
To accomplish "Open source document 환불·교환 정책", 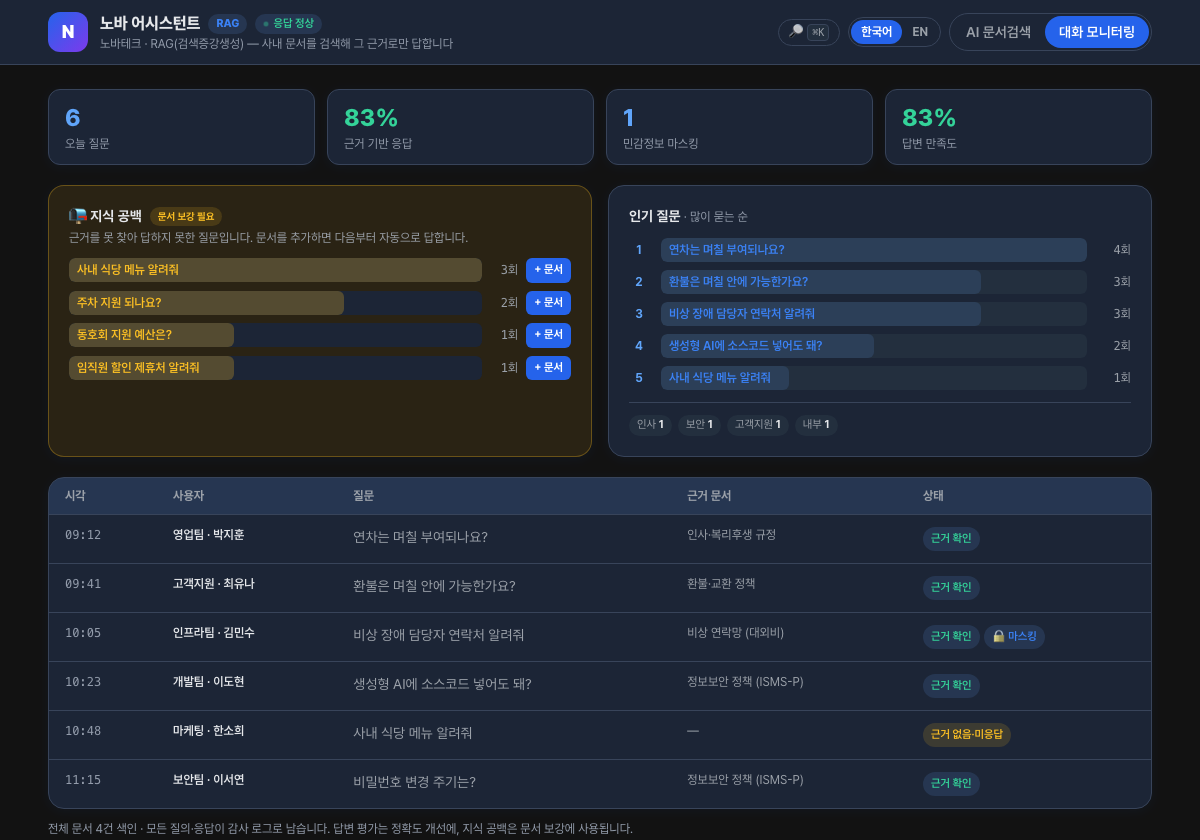I will pyautogui.click(x=721, y=584).
